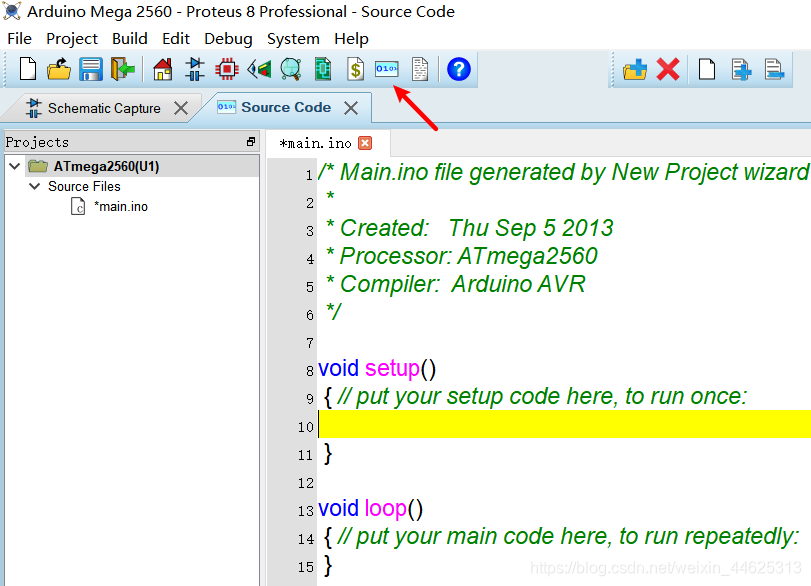Click the 'Created: Thu Sep 5 2013' comment line
Viewport: 811px width, 586px height.
point(470,228)
